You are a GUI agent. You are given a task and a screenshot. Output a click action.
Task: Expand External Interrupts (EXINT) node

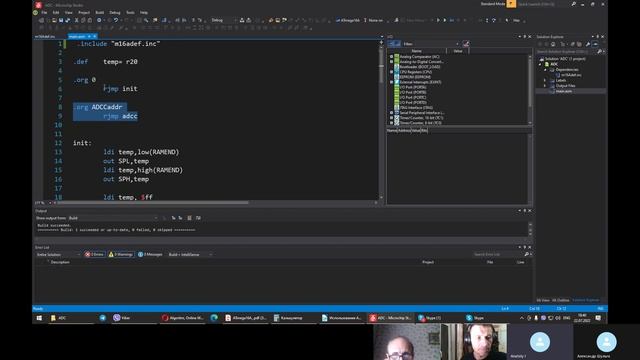click(x=391, y=82)
